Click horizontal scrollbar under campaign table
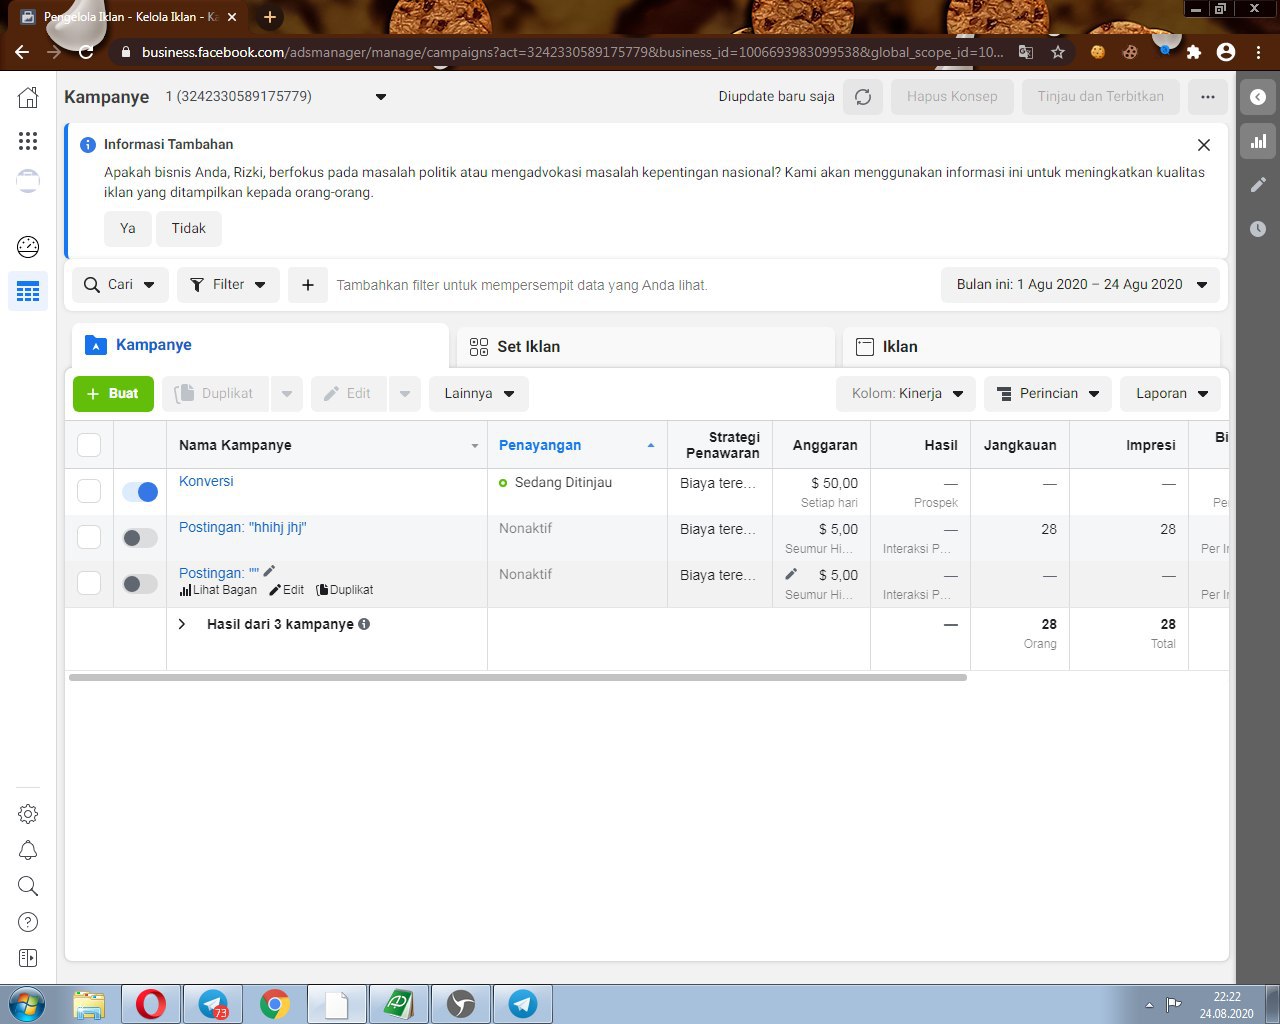Viewport: 1280px width, 1024px height. coord(518,678)
